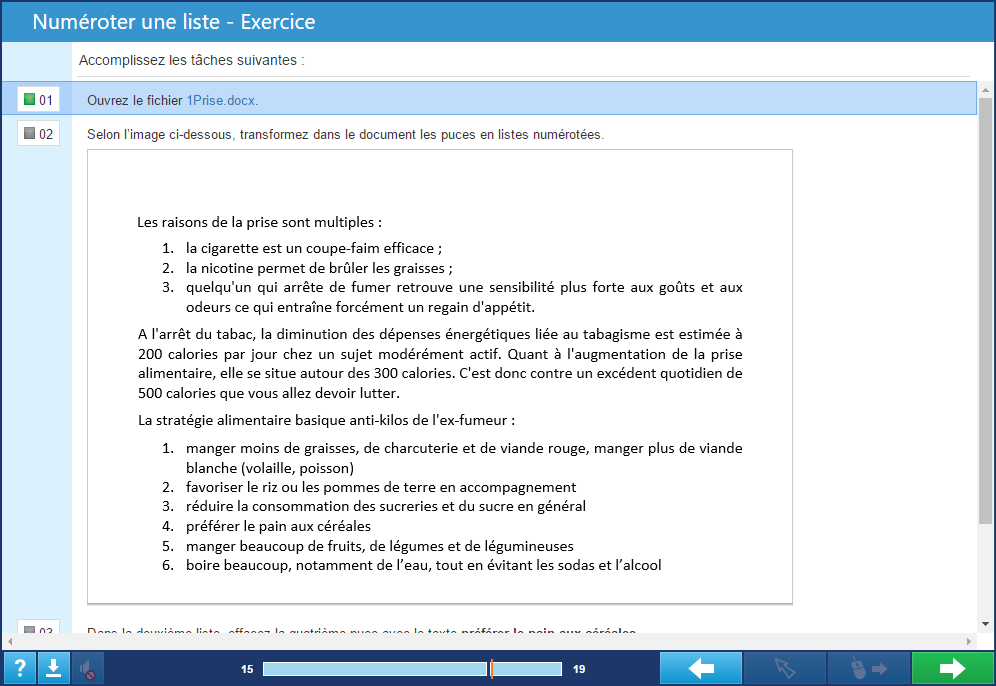Click the vertical scrollbar thumb

(x=985, y=311)
